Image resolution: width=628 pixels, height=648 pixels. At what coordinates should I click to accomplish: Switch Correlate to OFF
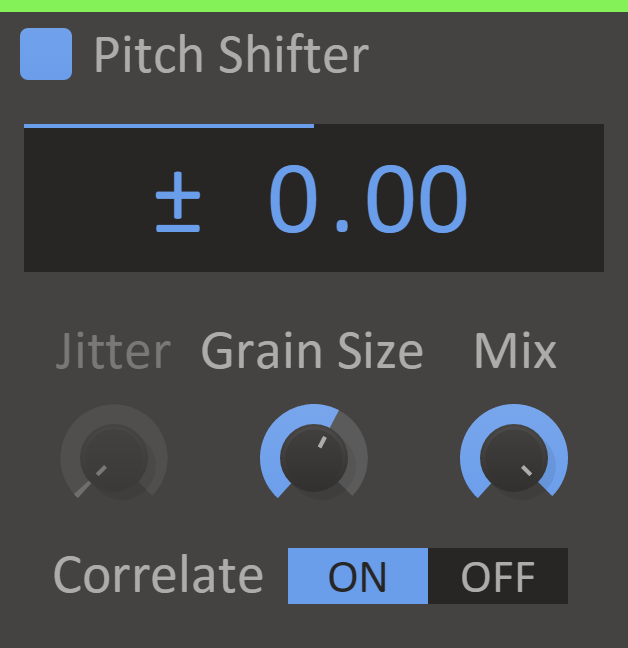pyautogui.click(x=497, y=576)
